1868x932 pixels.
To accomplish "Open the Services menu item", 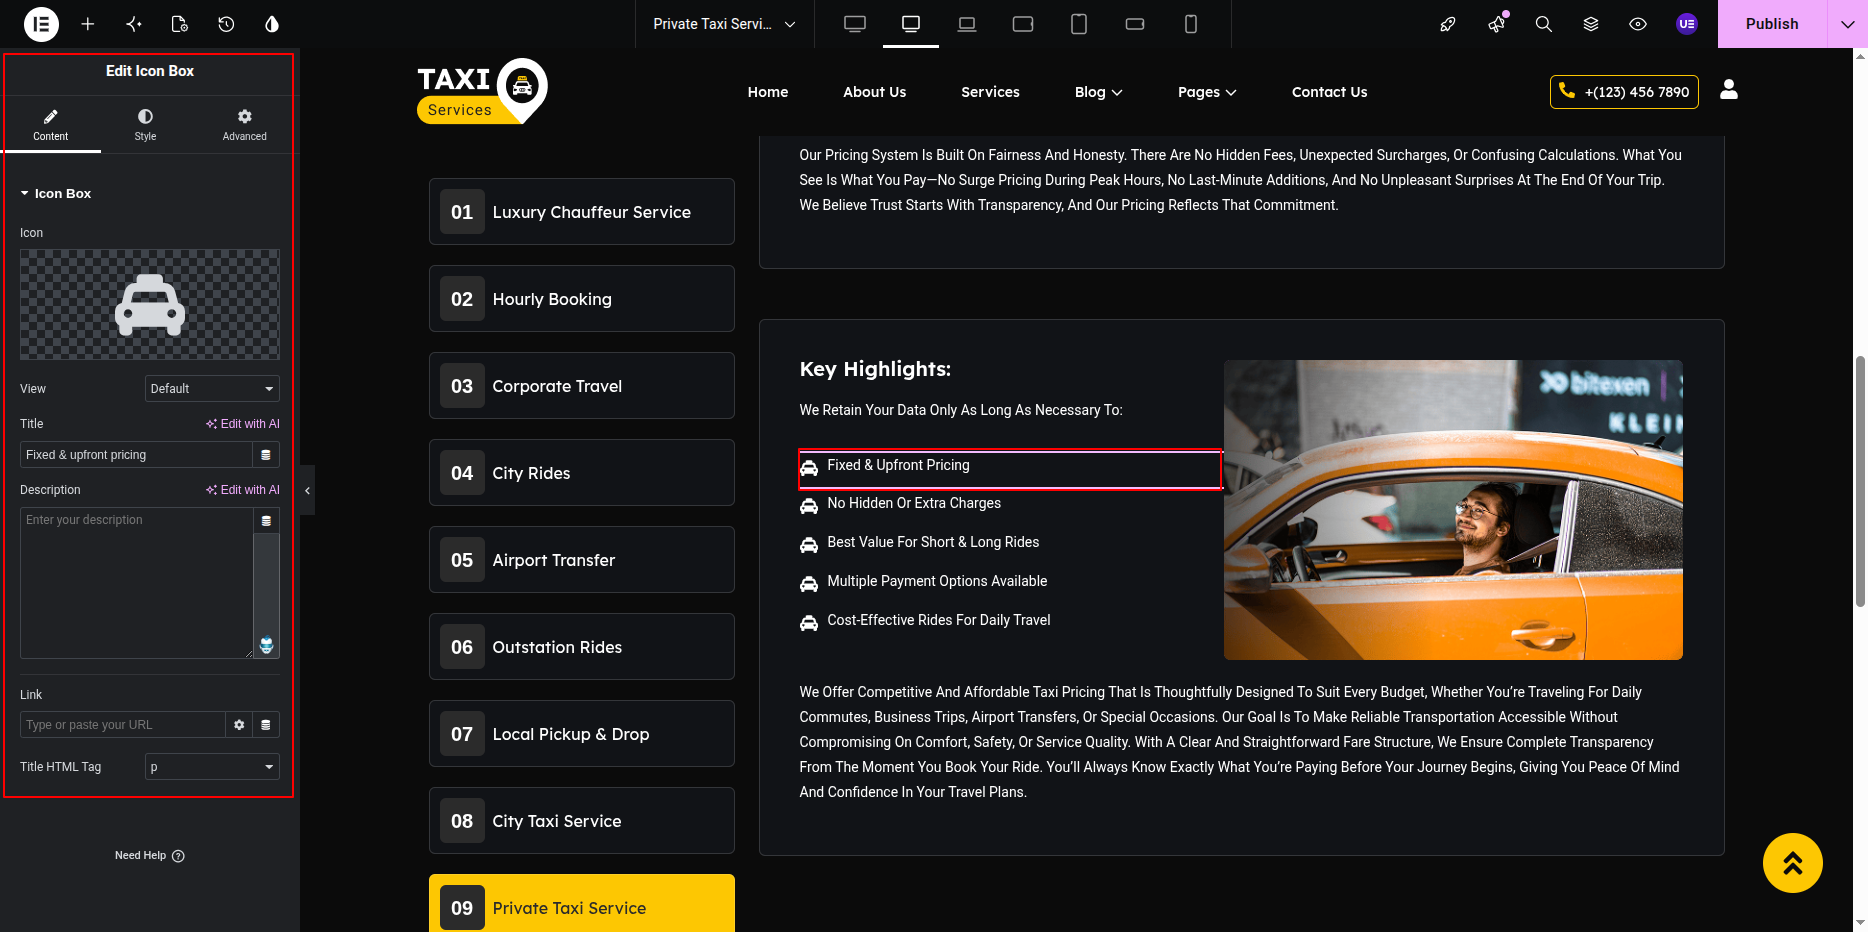I will click(990, 92).
